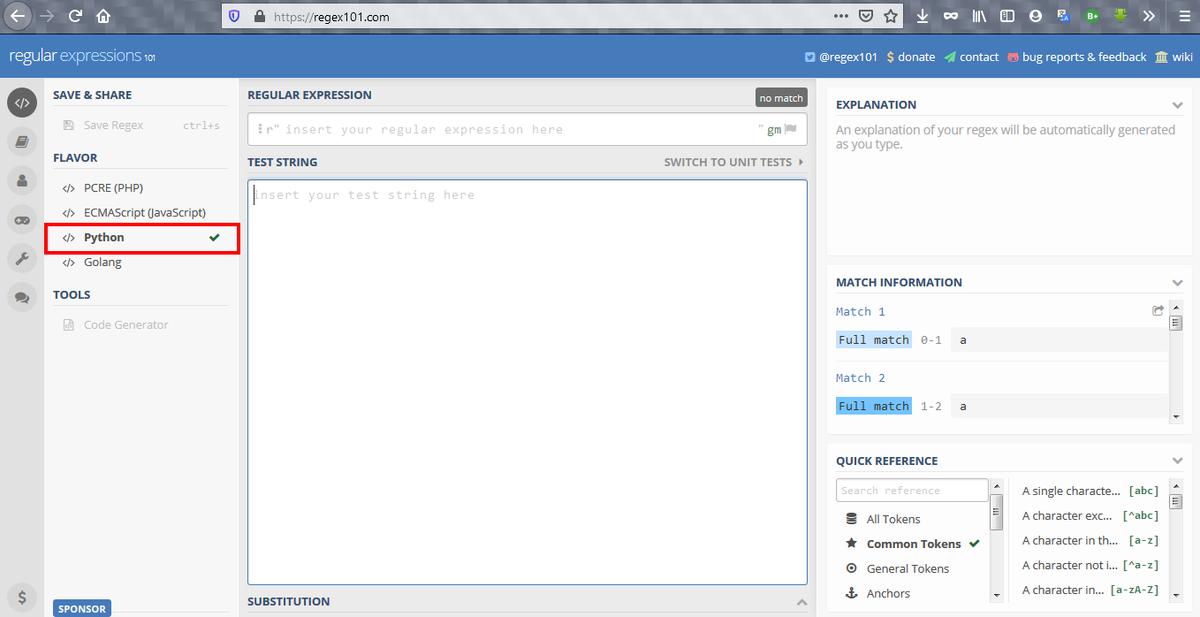Select the [a-zA-Z] token row
Screen dimensions: 1200x617
coord(1090,590)
